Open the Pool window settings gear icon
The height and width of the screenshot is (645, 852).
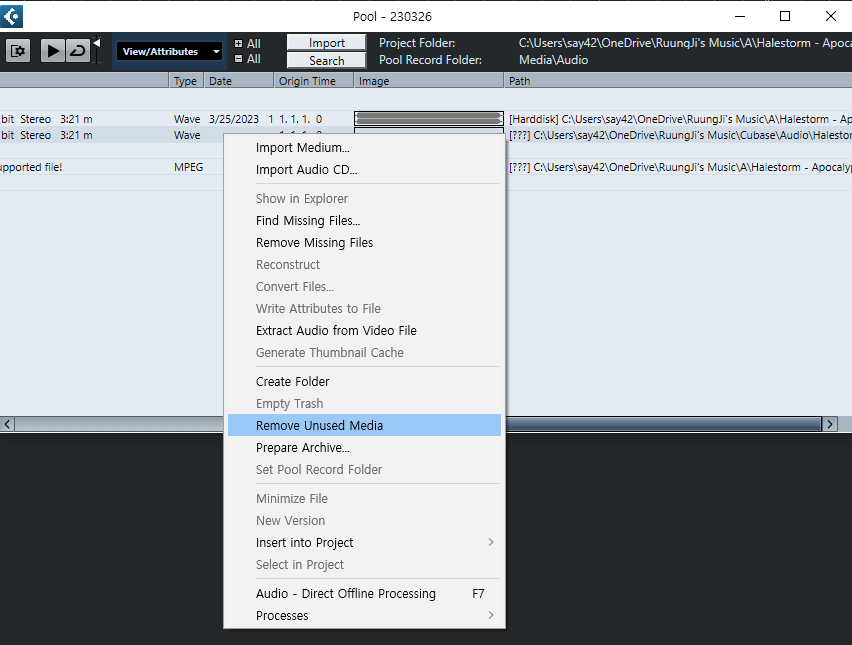point(17,50)
